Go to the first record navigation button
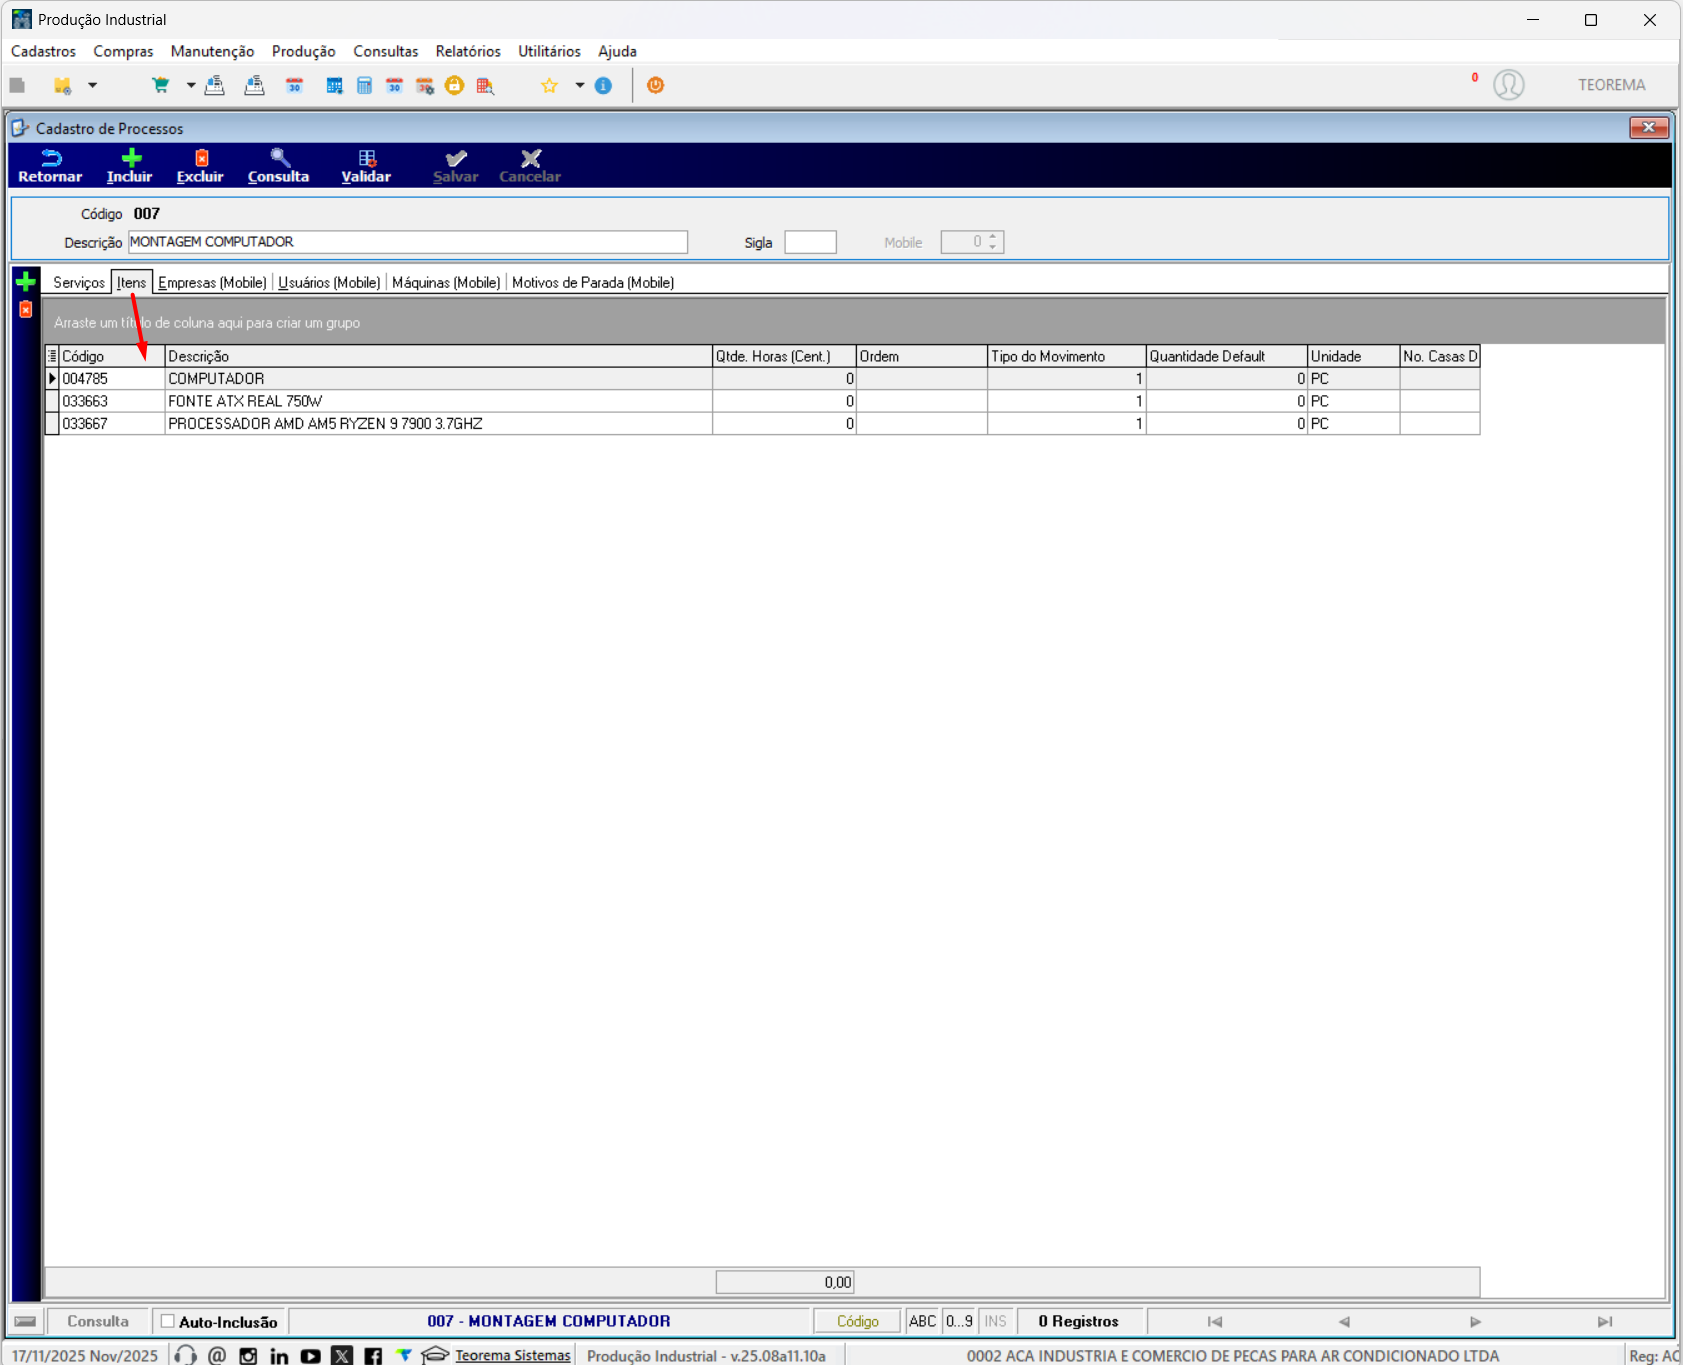The height and width of the screenshot is (1365, 1683). point(1215,1321)
